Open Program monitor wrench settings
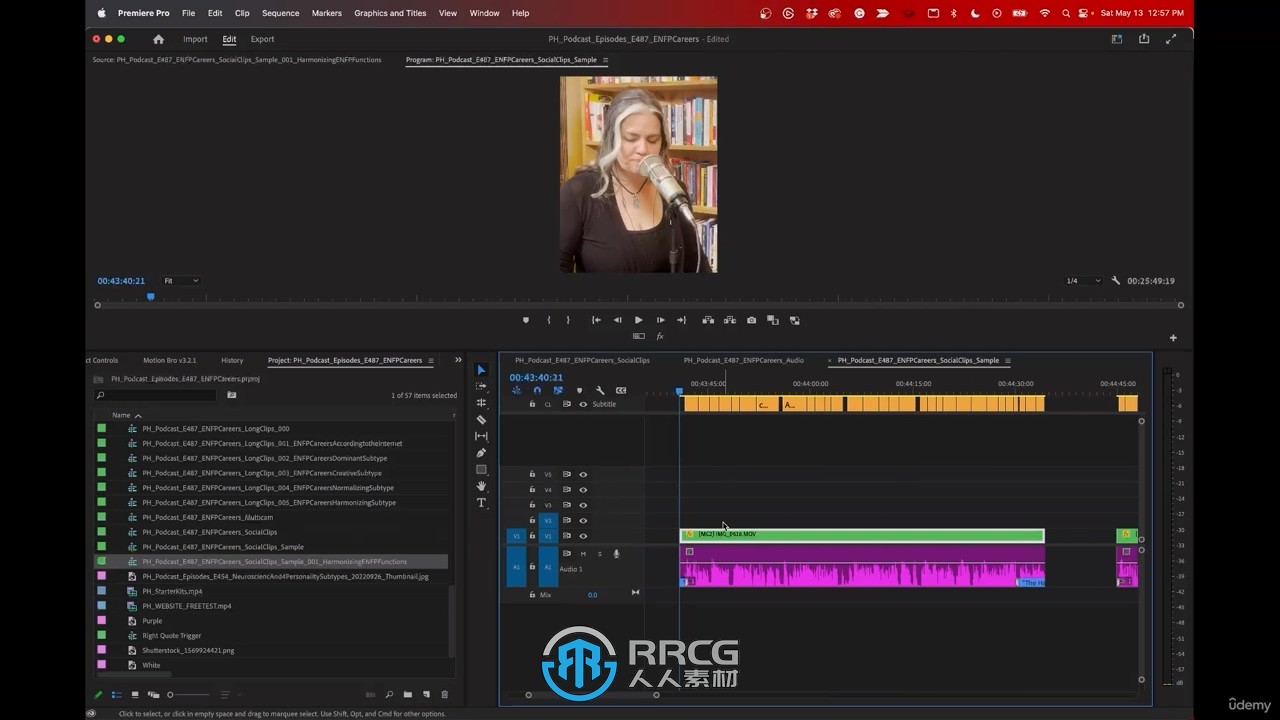The height and width of the screenshot is (720, 1280). pos(1116,281)
